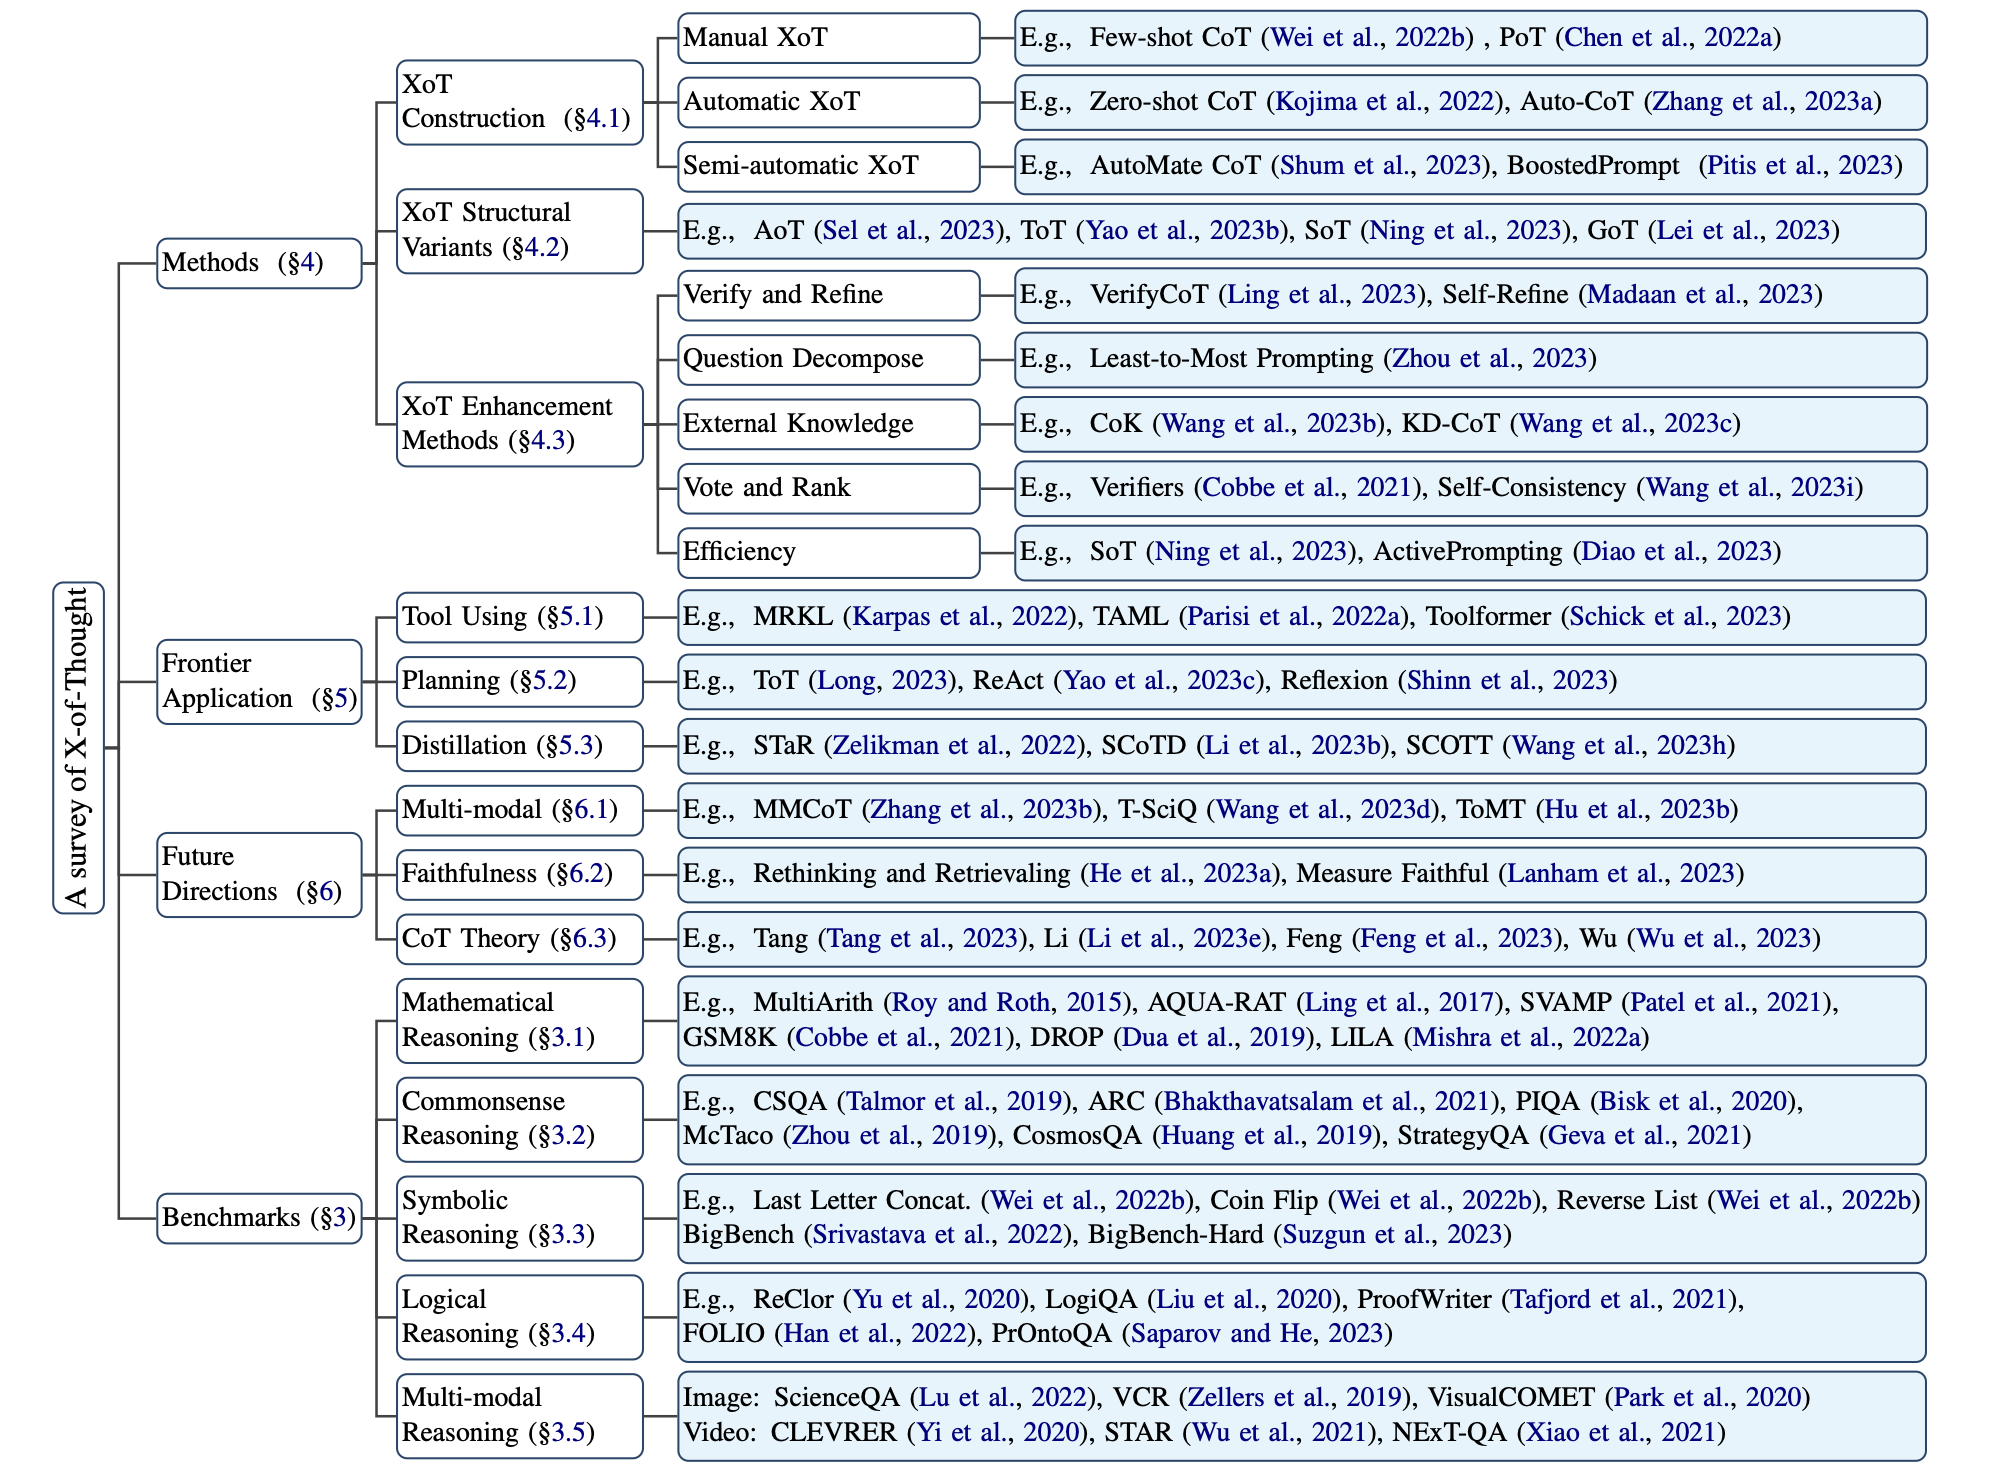Select the Frontier Application node
The image size is (1989, 1477).
click(x=258, y=681)
